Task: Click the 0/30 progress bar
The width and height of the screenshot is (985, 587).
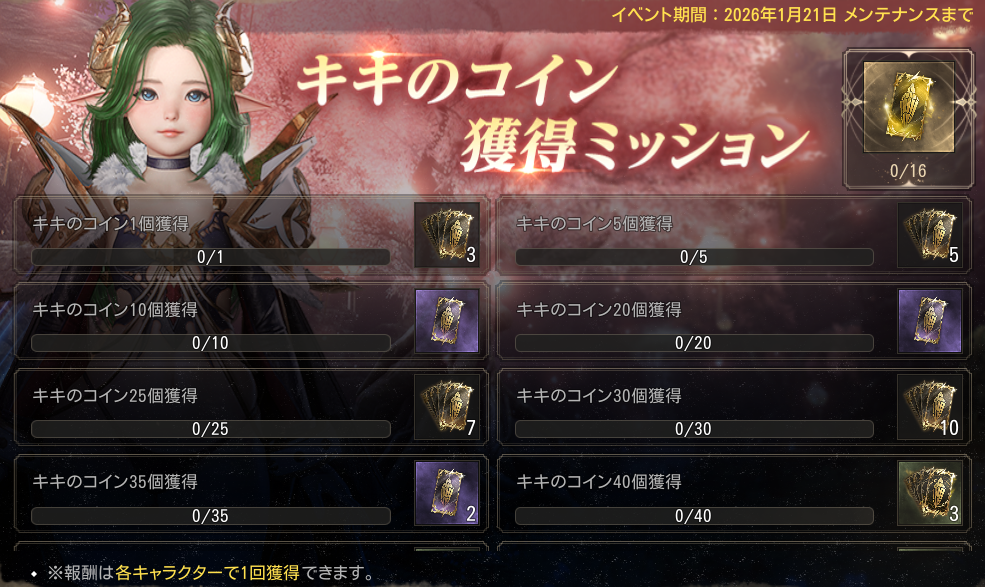Action: 694,429
